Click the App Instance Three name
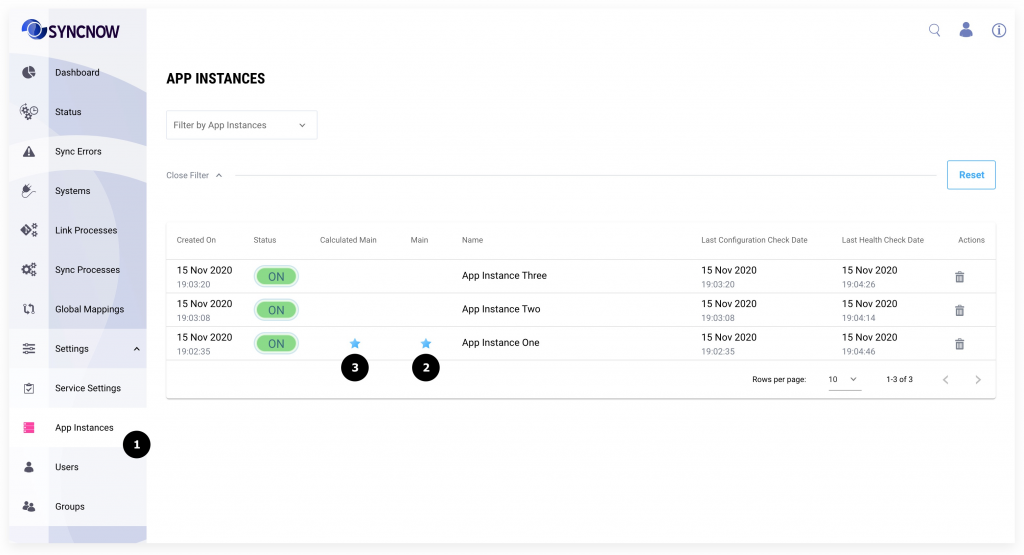Image resolution: width=1024 pixels, height=555 pixels. tap(504, 276)
